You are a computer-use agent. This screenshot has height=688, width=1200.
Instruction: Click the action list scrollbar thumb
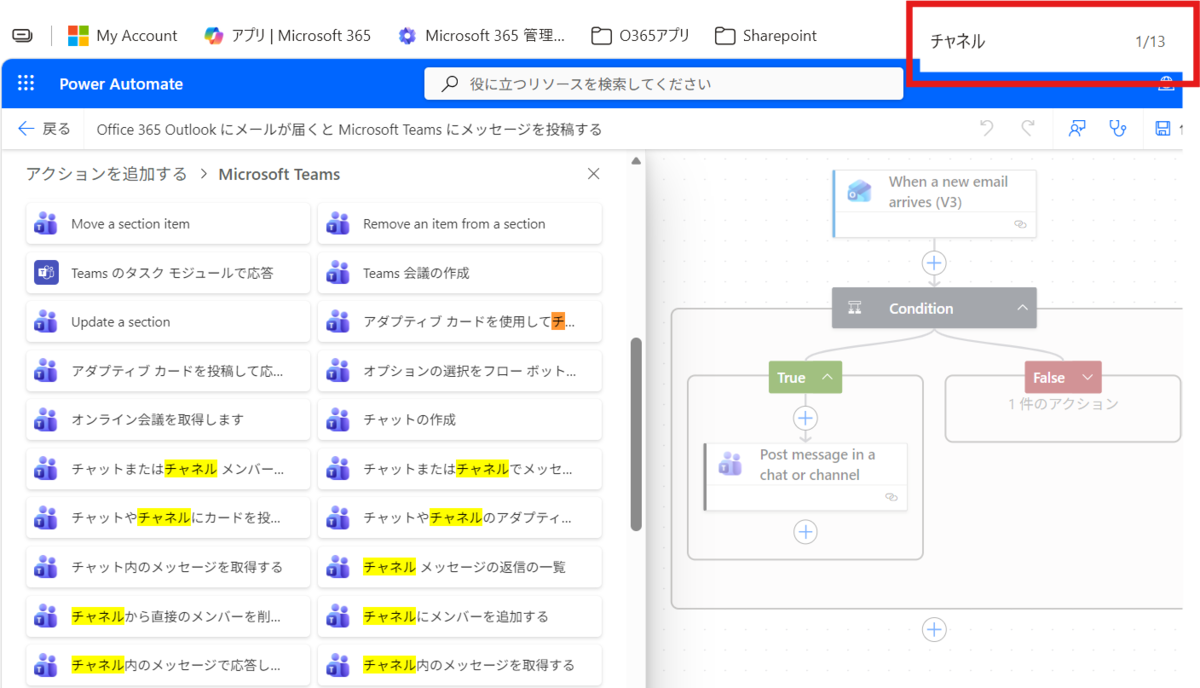[636, 434]
